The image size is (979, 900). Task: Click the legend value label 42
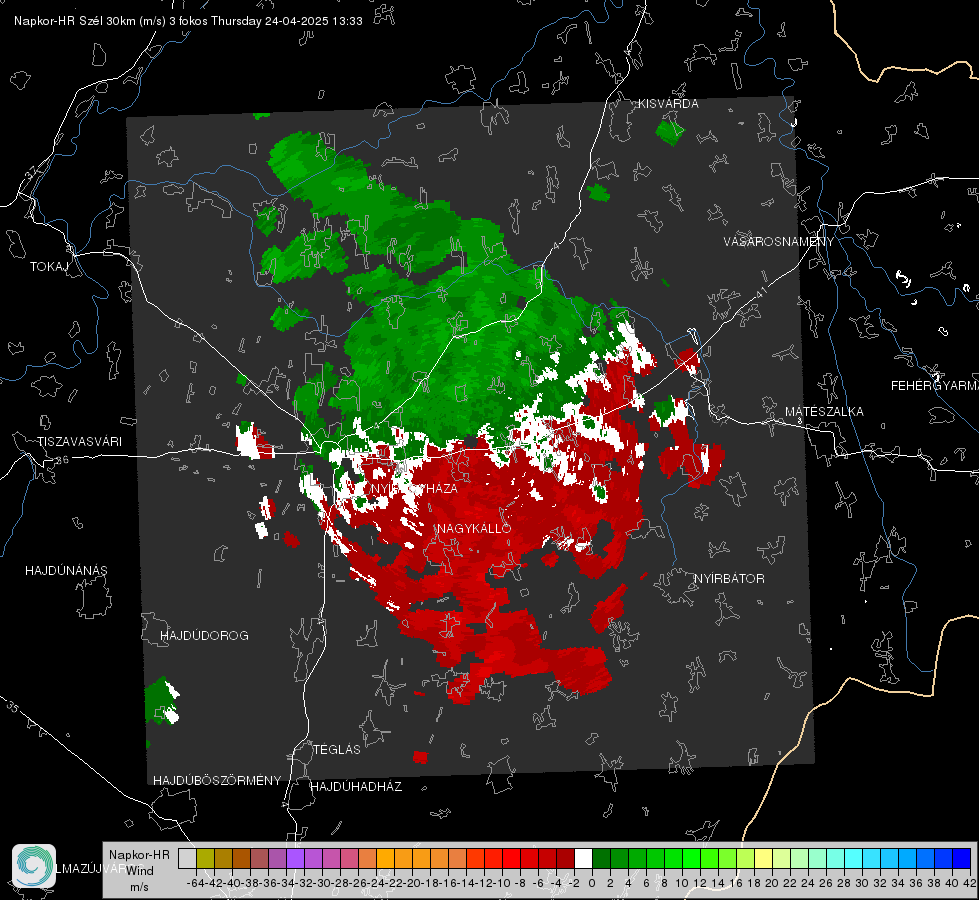970,883
